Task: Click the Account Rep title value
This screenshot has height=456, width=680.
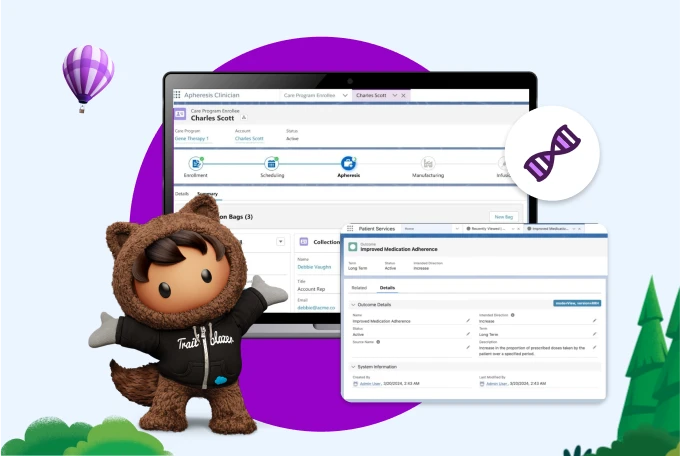Action: pos(311,289)
